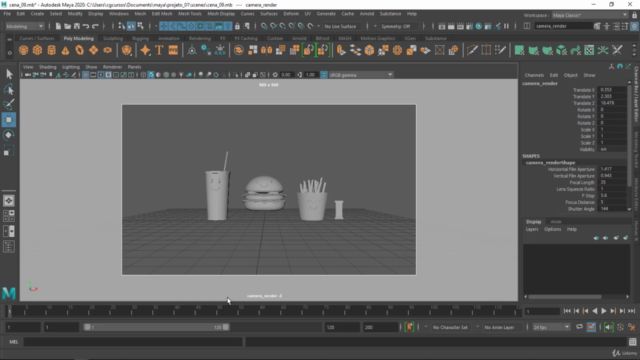Undo the last action via toolbar arrow
640x360 pixels.
click(86, 26)
